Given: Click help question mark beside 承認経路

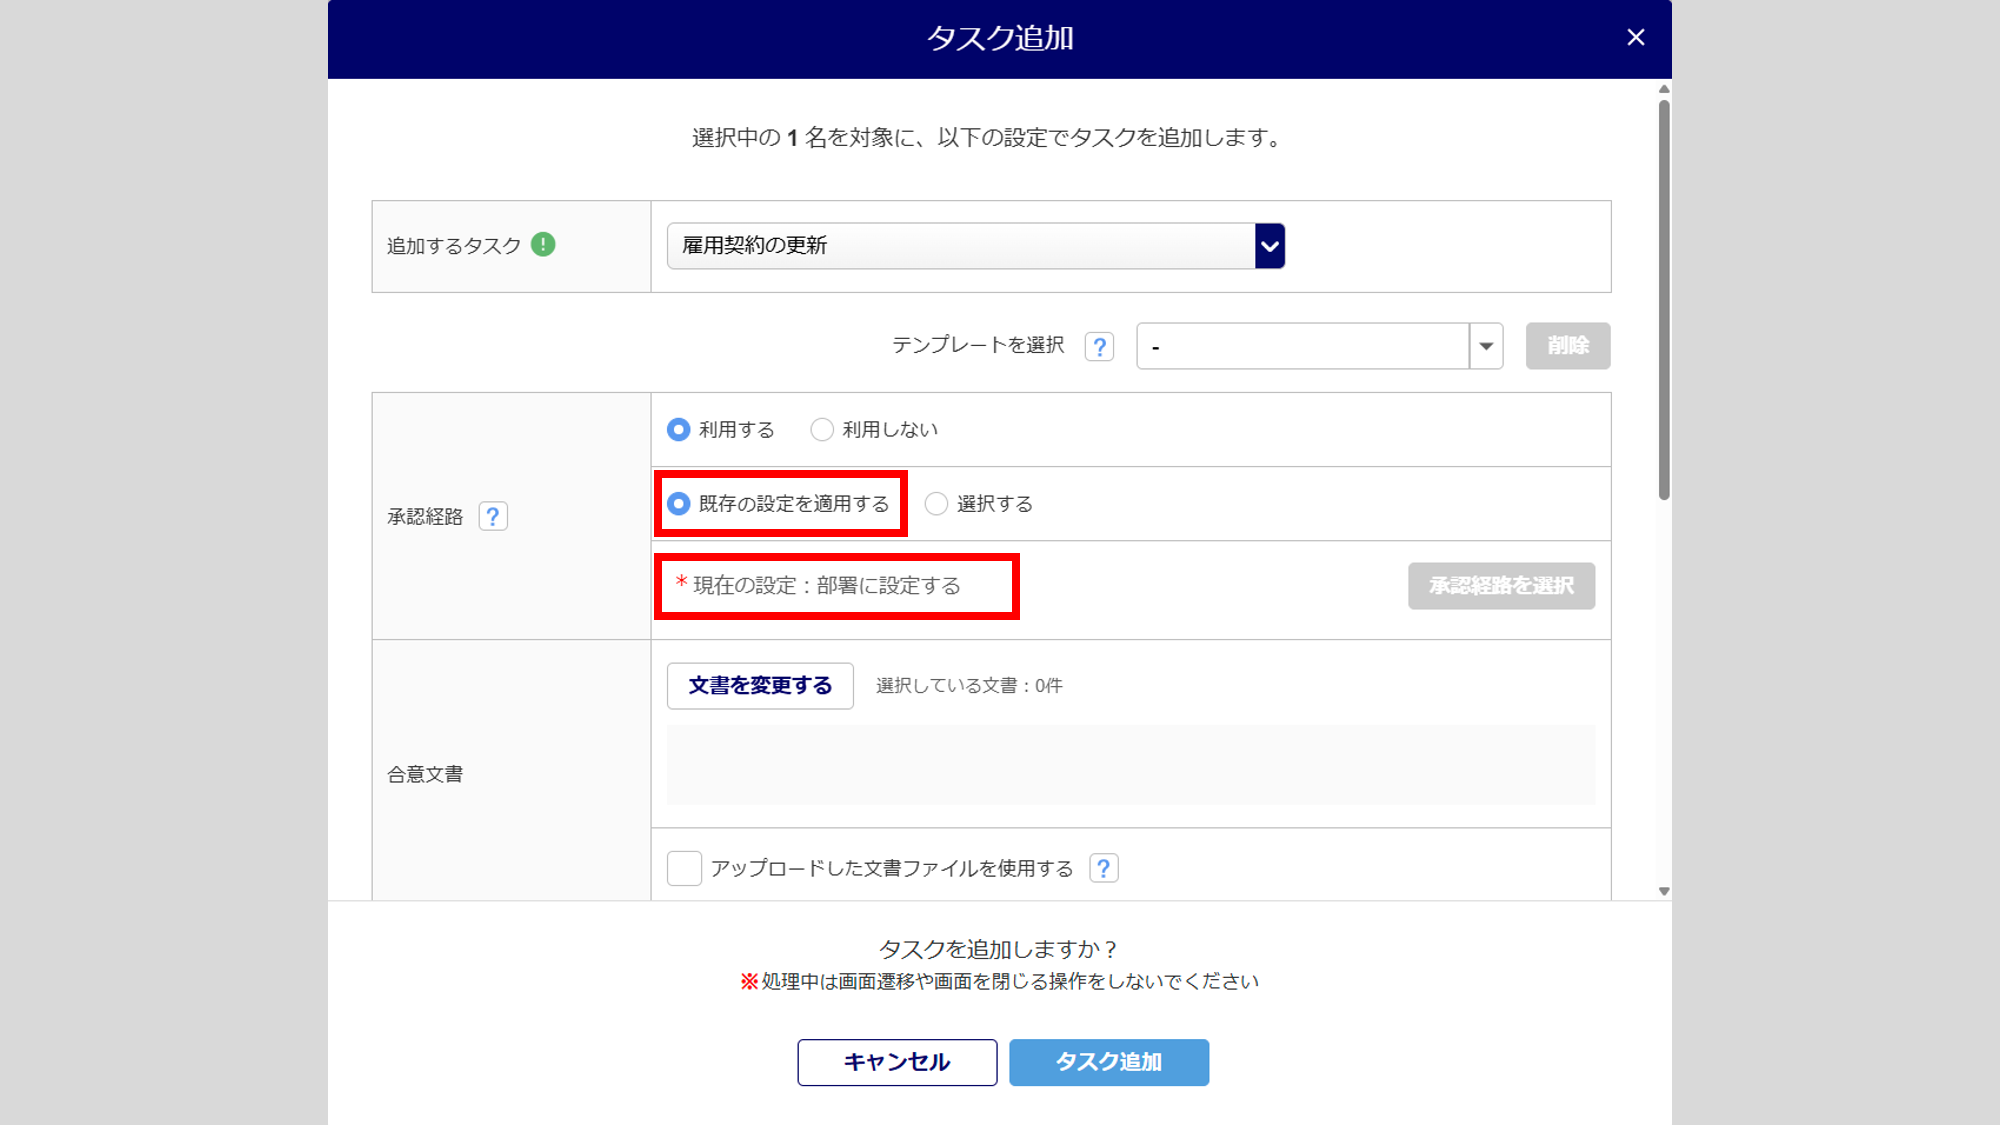Looking at the screenshot, I should click(x=492, y=516).
